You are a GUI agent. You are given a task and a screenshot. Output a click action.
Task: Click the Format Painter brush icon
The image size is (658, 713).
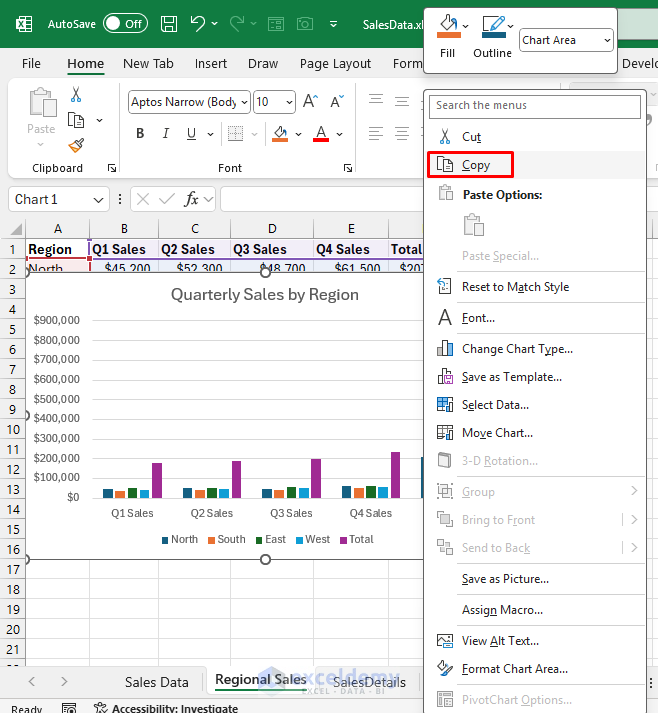click(x=76, y=145)
